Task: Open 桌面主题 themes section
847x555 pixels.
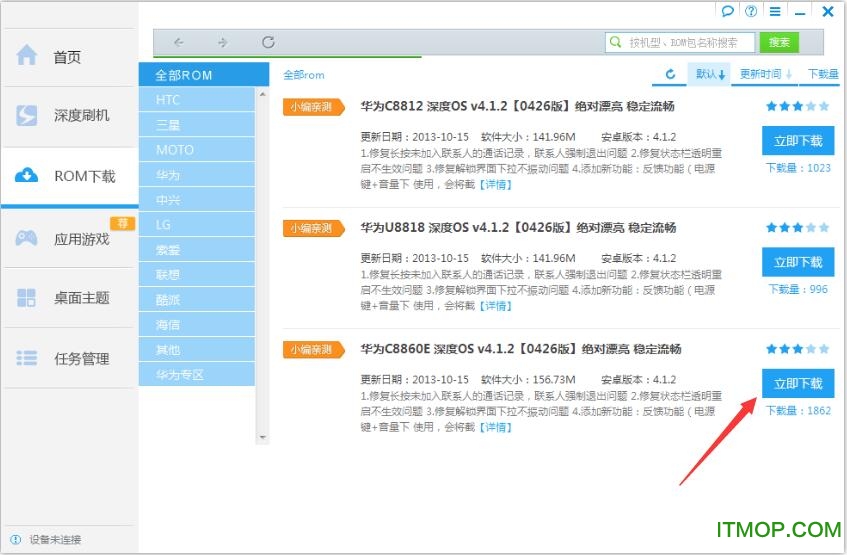Action: pos(69,297)
